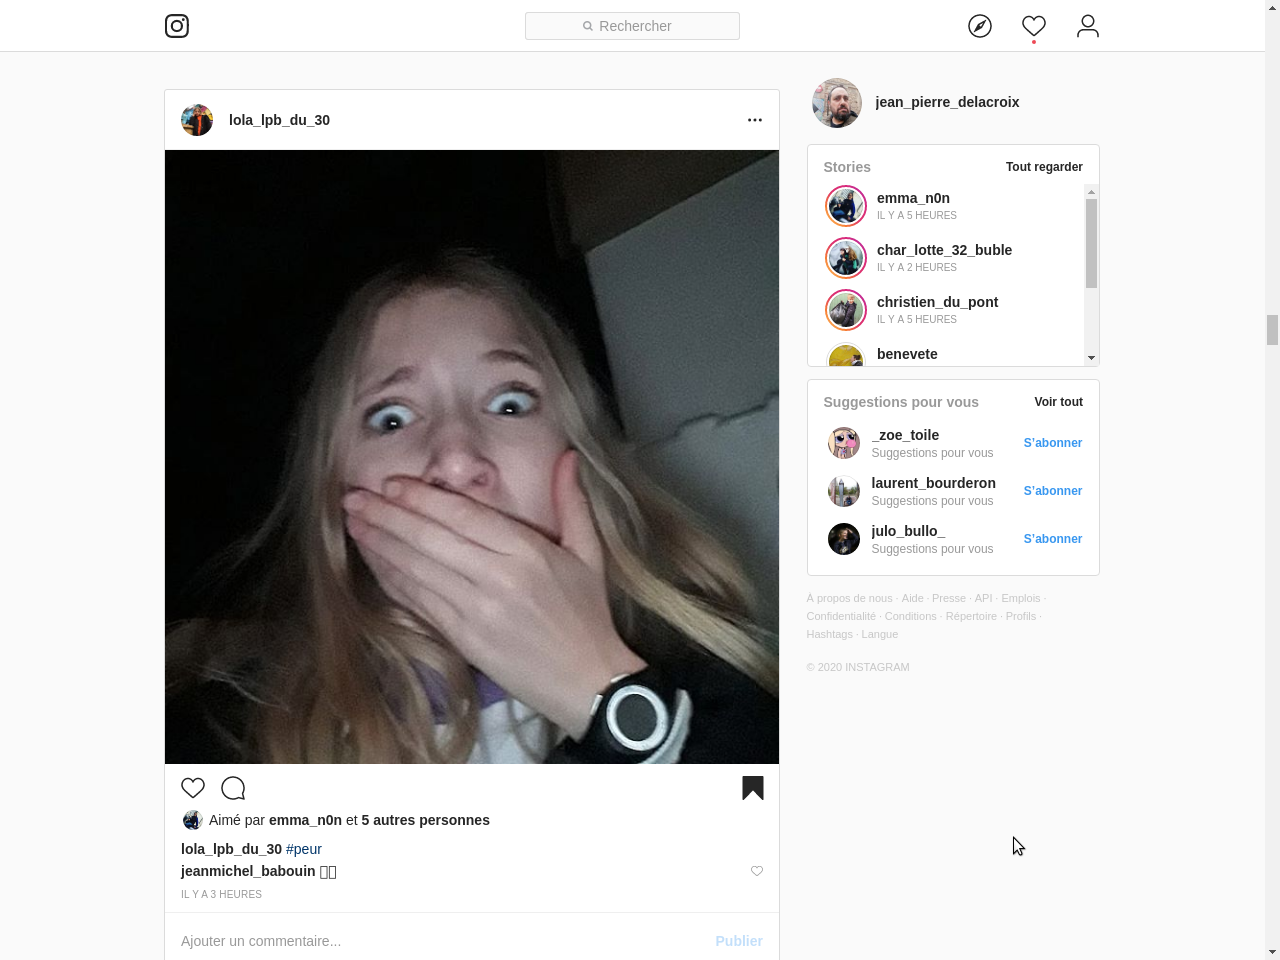1280x960 pixels.
Task: Open the Instagram home logo
Action: [177, 26]
